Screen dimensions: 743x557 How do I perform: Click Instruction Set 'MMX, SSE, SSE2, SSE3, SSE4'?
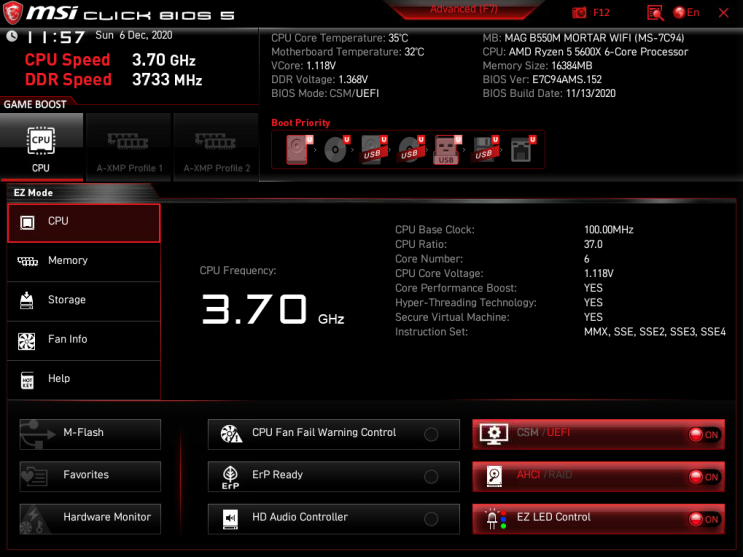pos(654,332)
